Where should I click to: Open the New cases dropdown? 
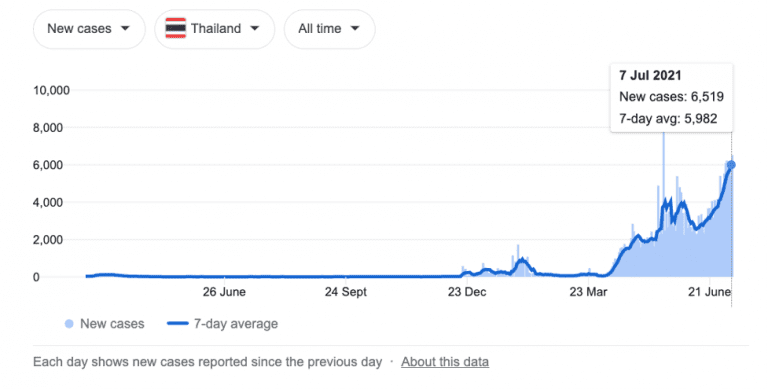click(89, 29)
